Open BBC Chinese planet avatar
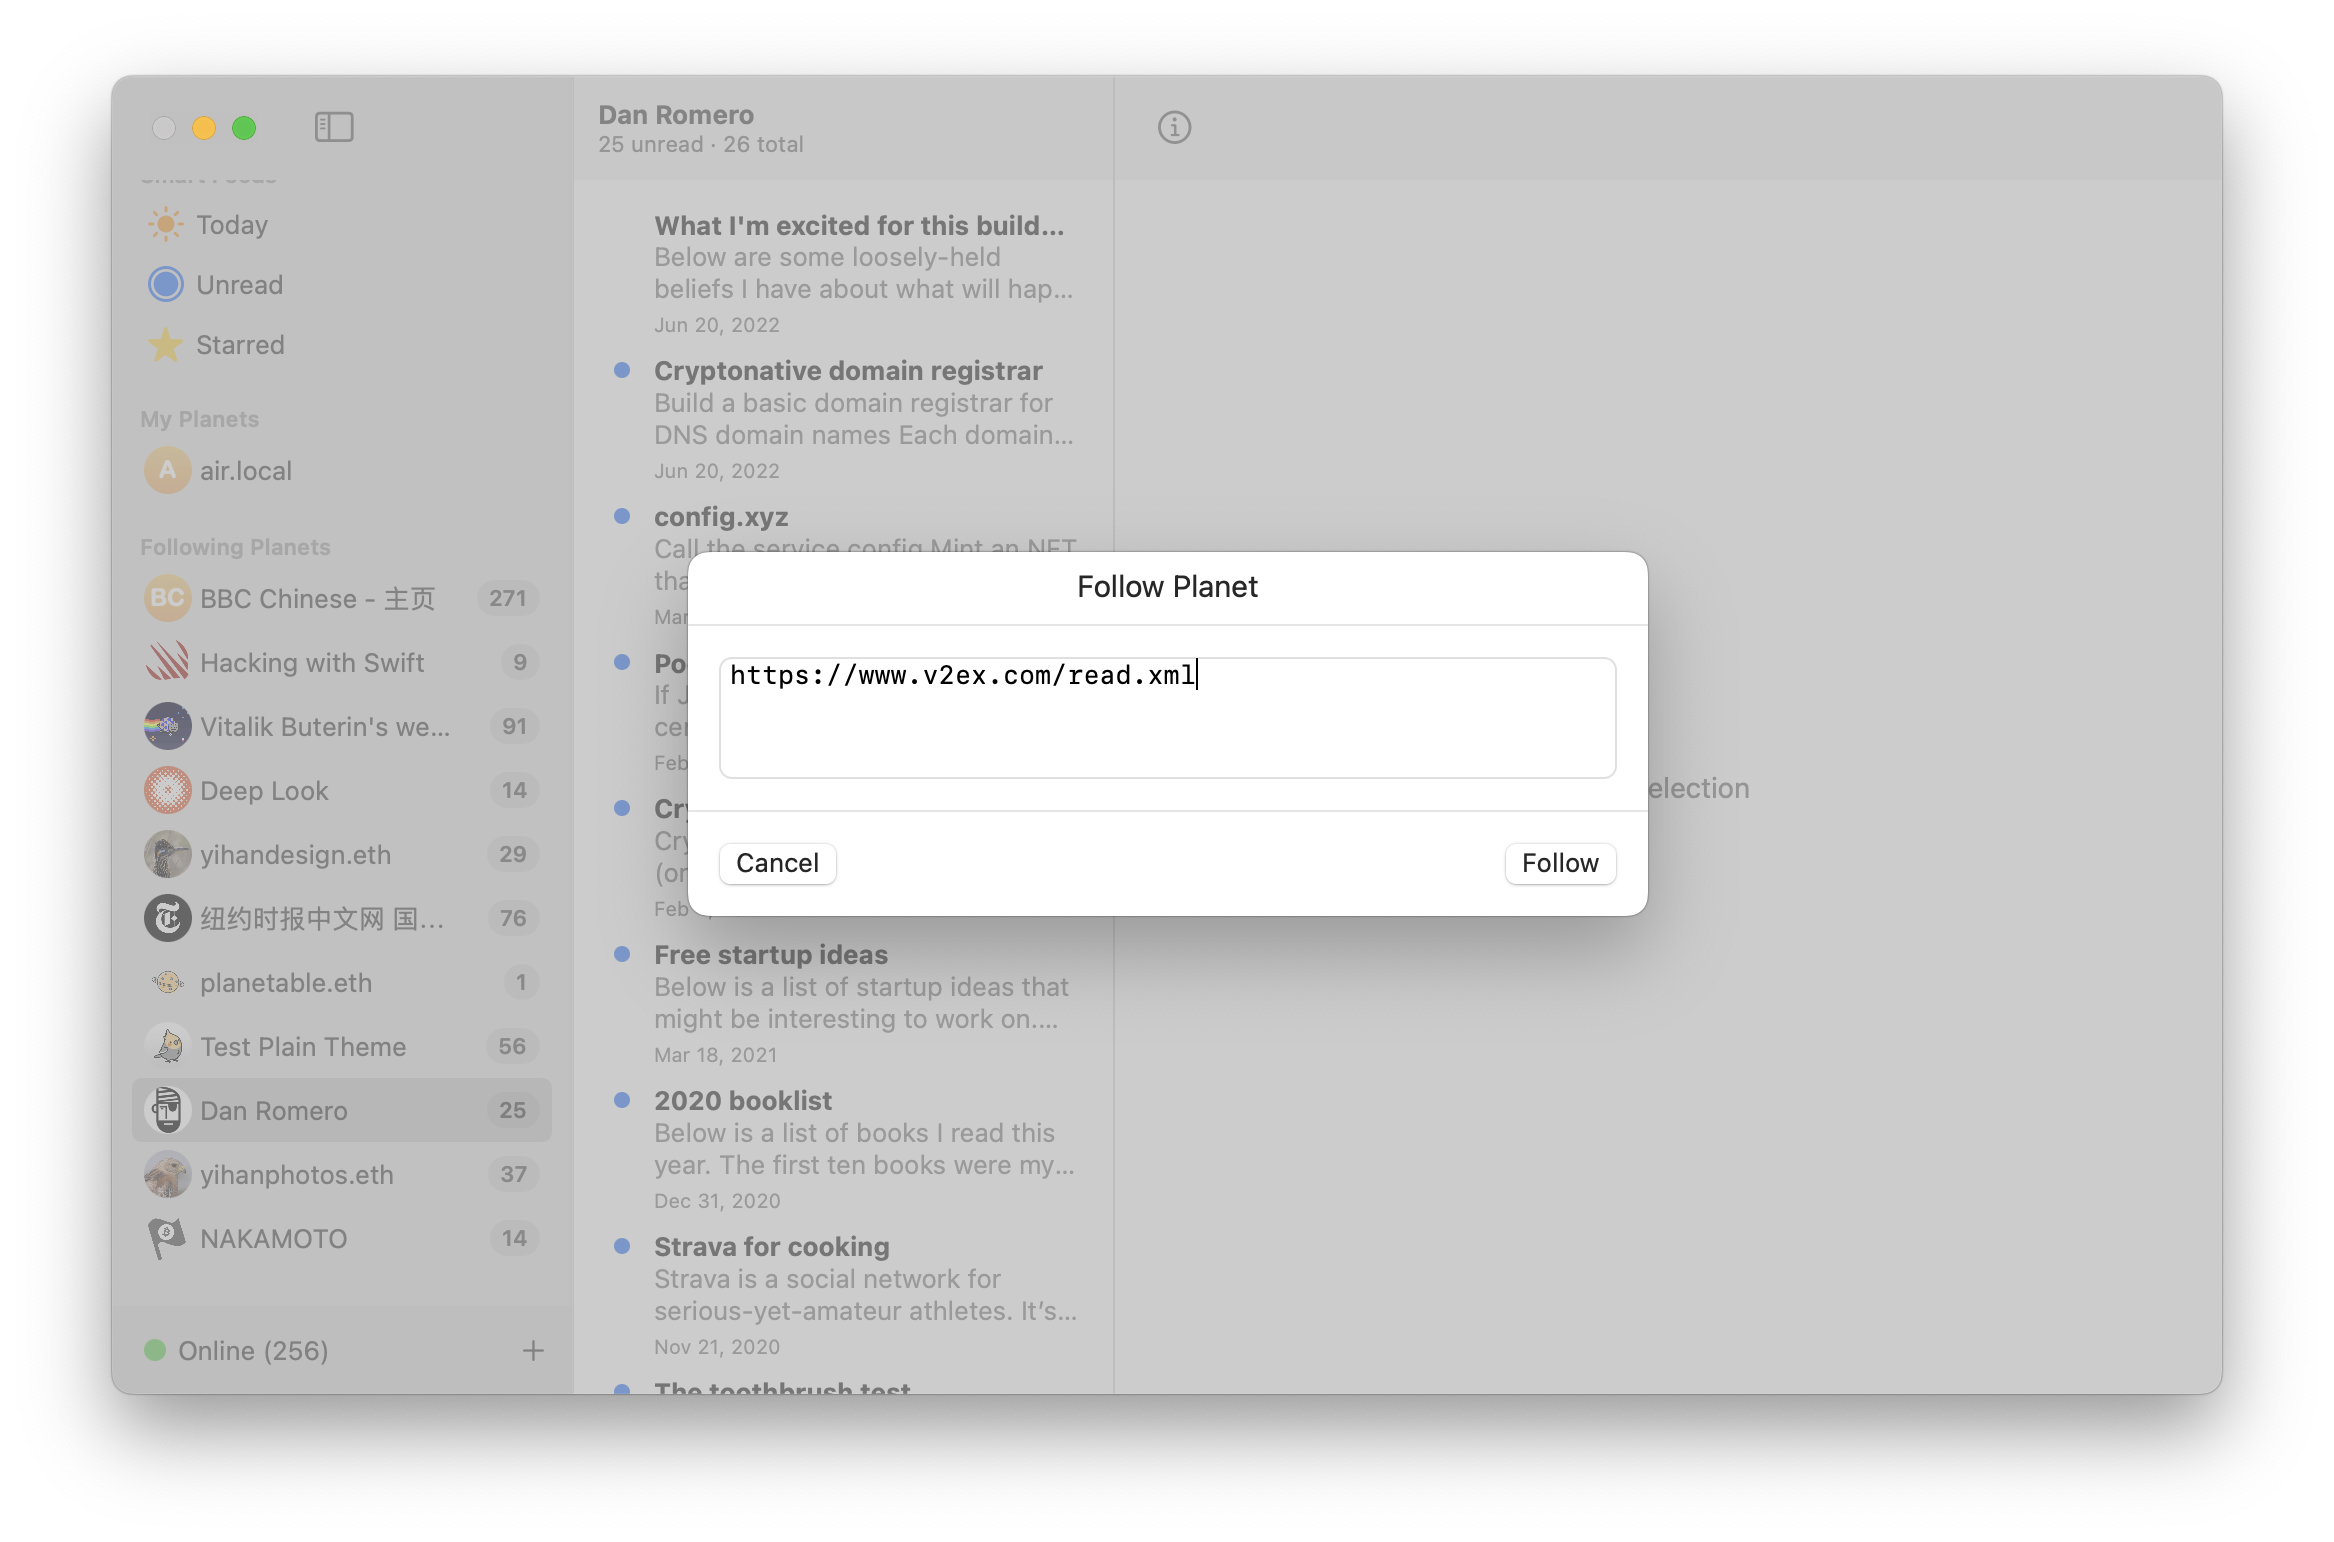Screen dimensions: 2334x1542 167,598
